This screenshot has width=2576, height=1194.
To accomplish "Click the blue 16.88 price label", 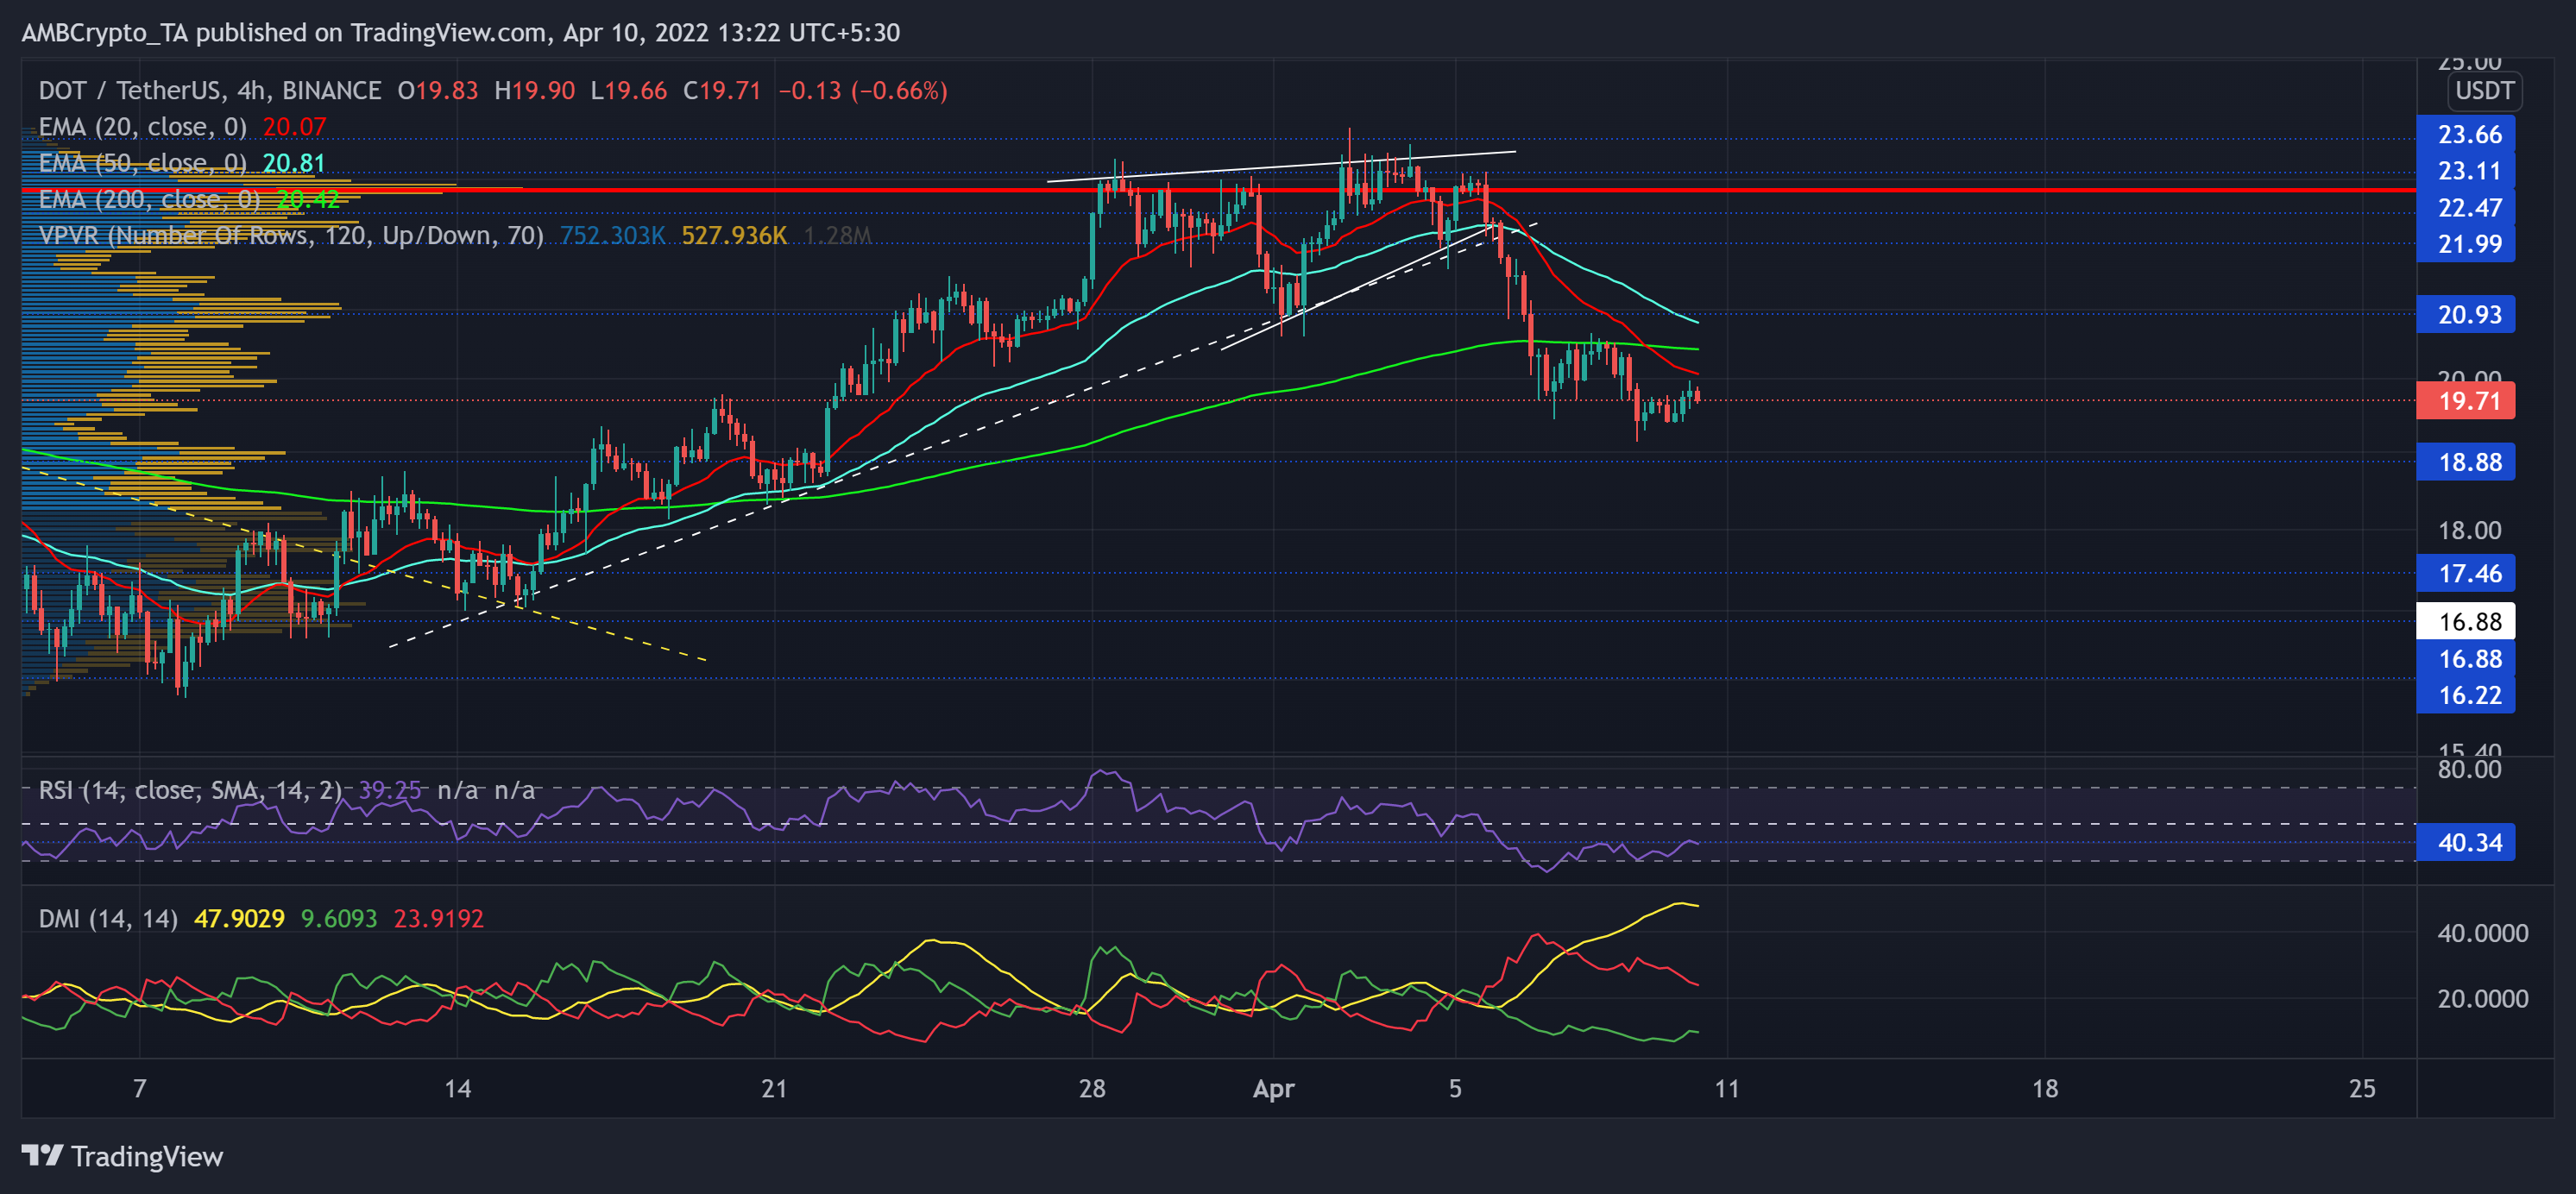I will click(2465, 659).
